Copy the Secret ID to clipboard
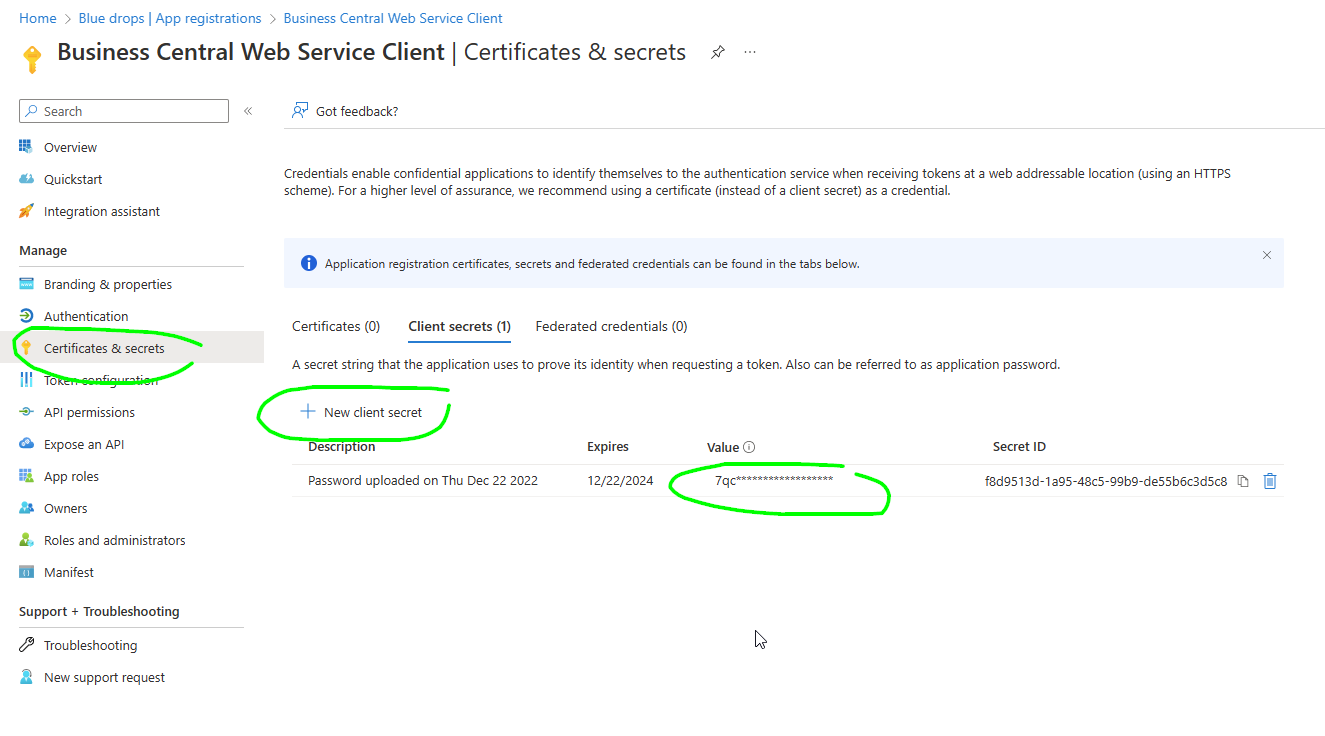 (1243, 481)
